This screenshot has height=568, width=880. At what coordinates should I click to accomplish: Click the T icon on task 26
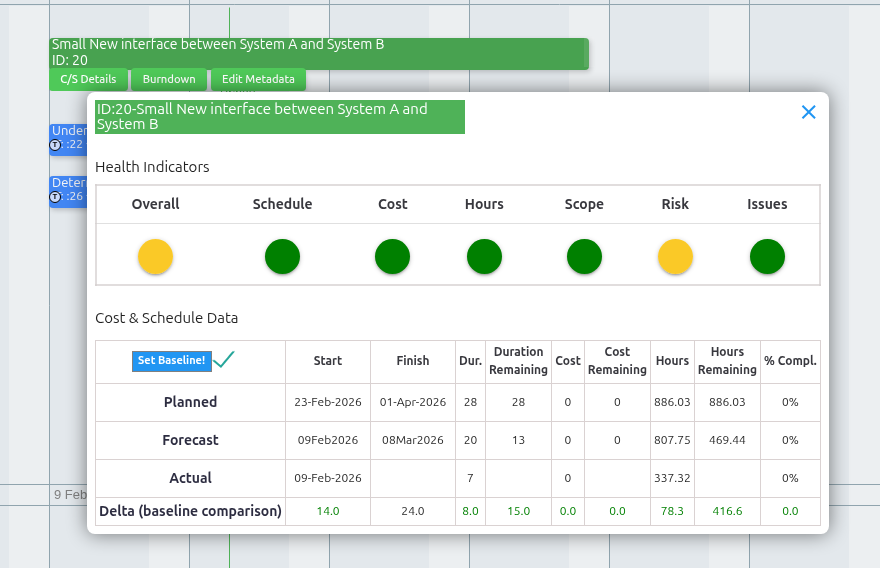55,197
